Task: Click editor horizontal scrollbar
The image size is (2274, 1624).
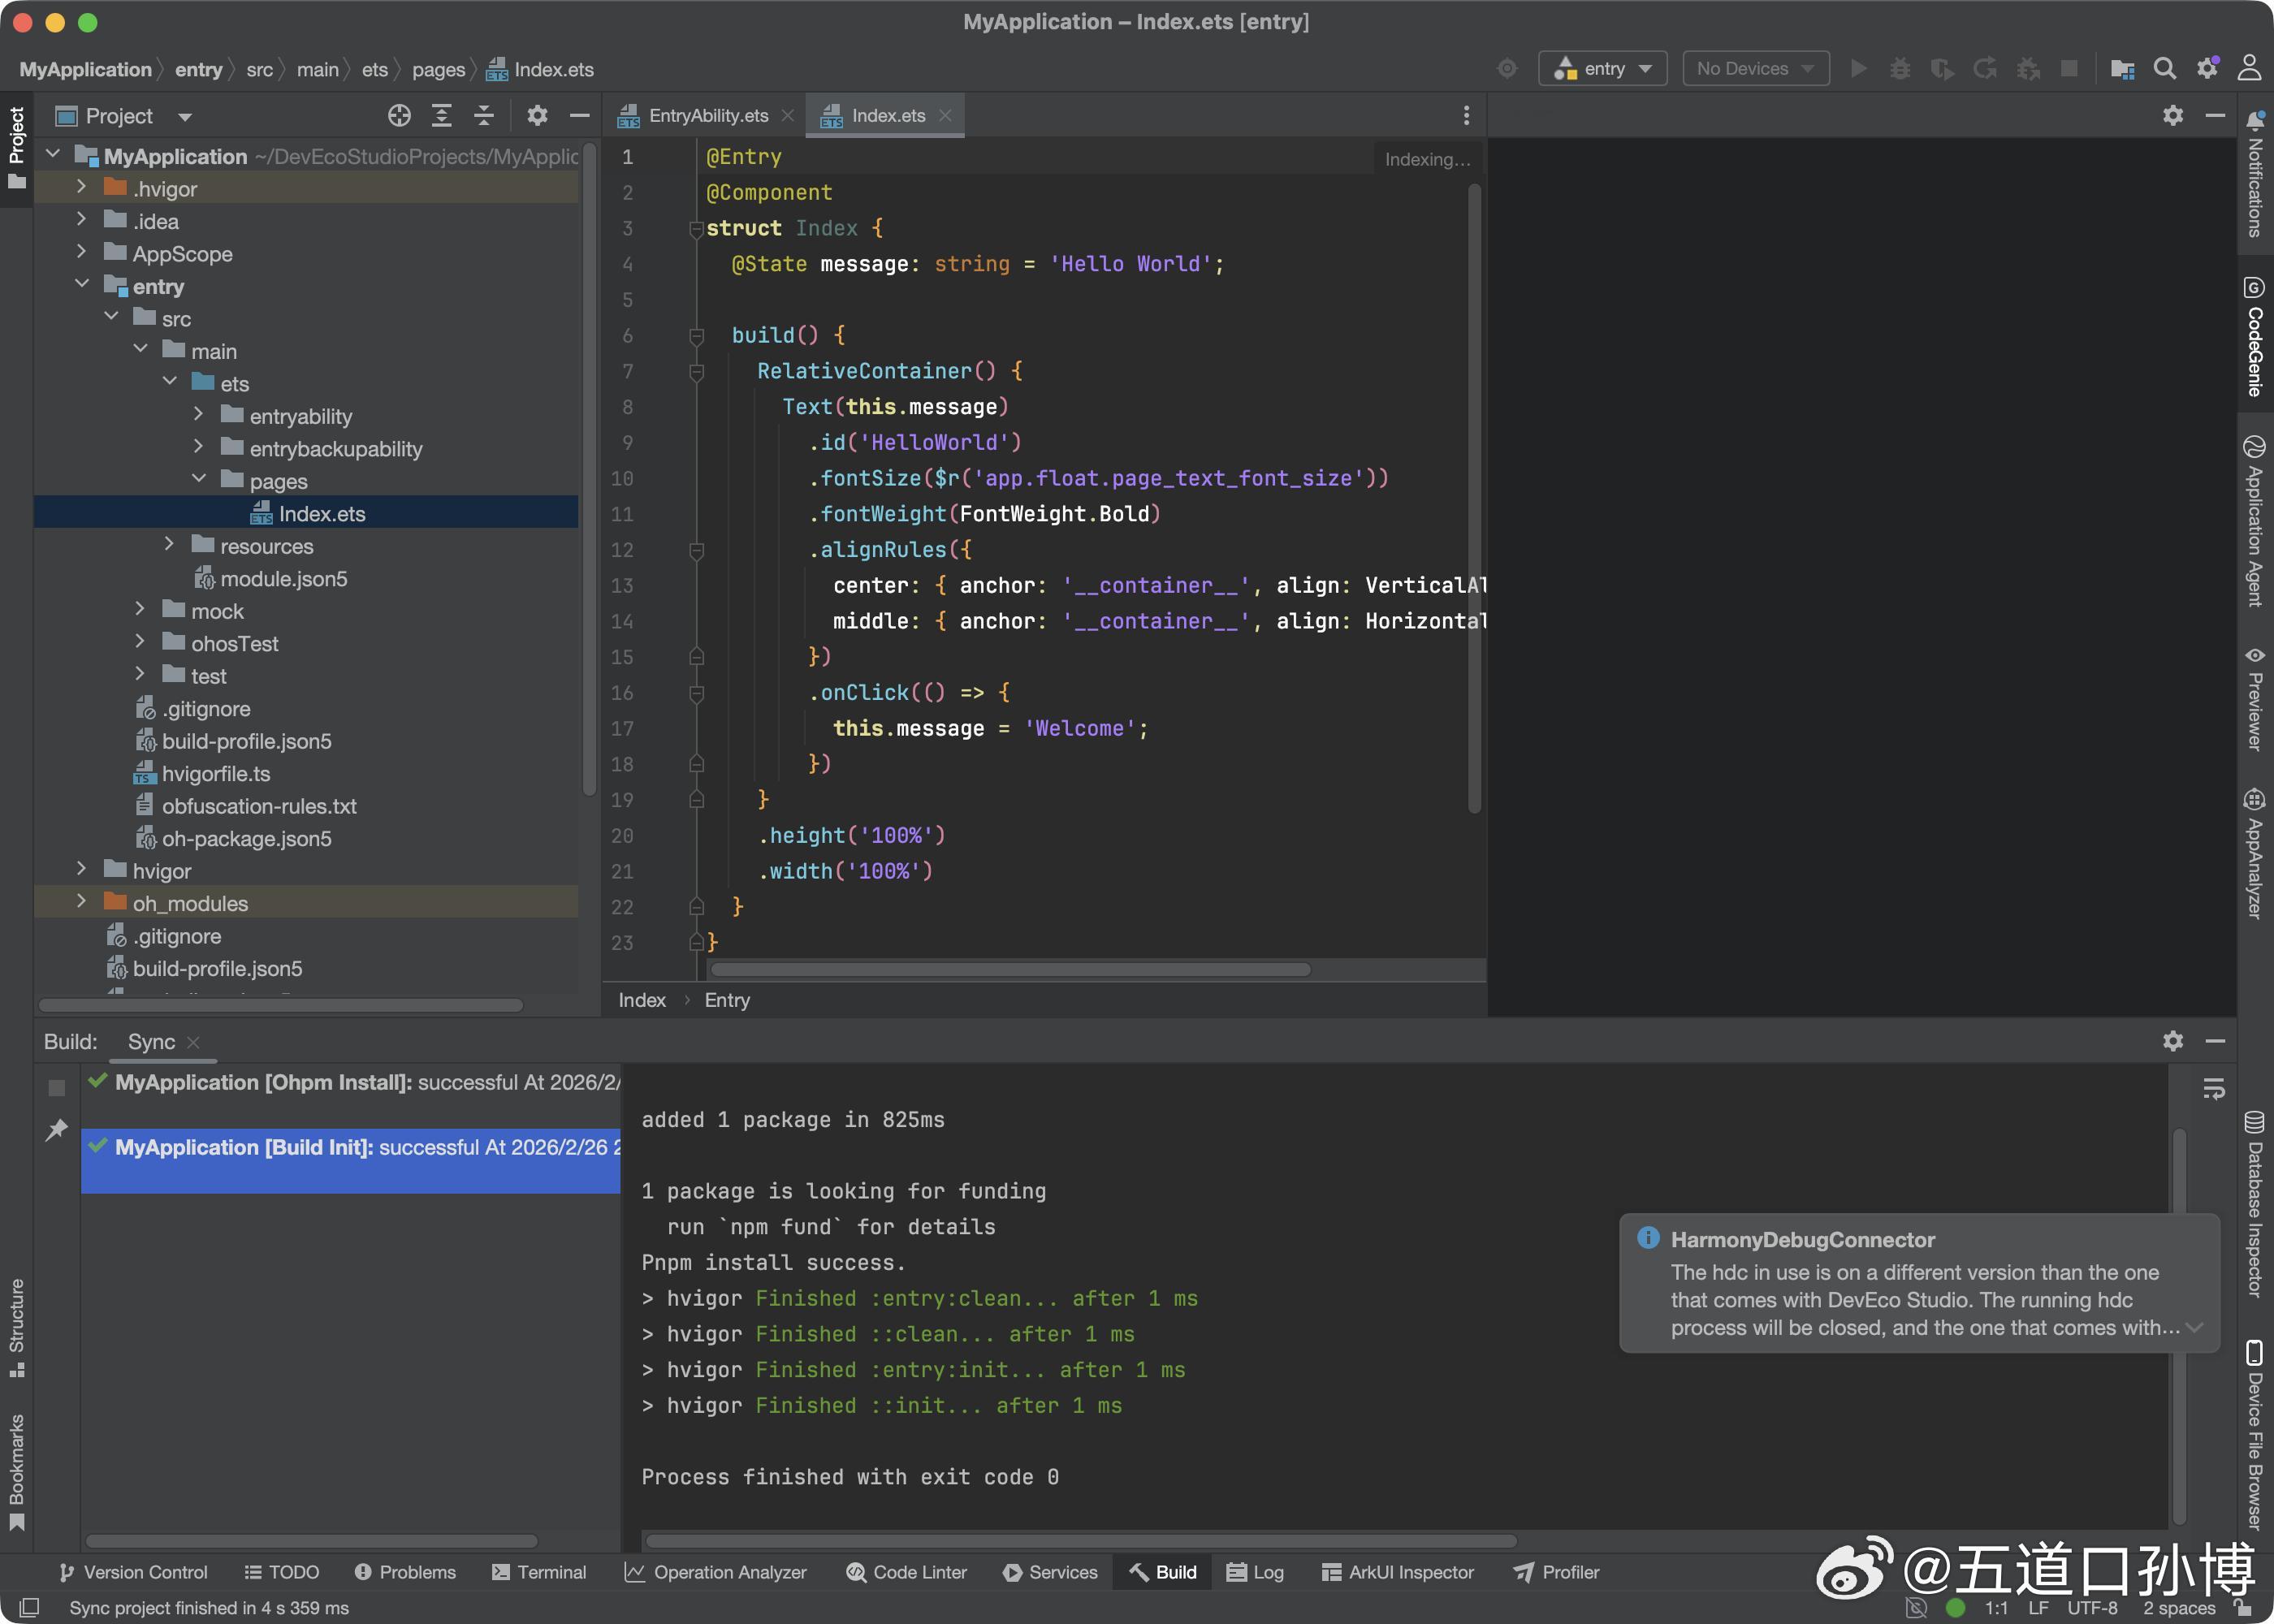Action: pos(1010,969)
